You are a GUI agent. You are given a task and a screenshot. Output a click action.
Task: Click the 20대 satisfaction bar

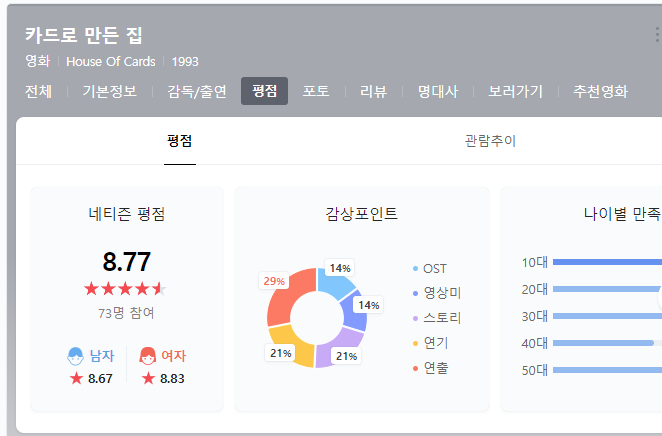point(607,289)
